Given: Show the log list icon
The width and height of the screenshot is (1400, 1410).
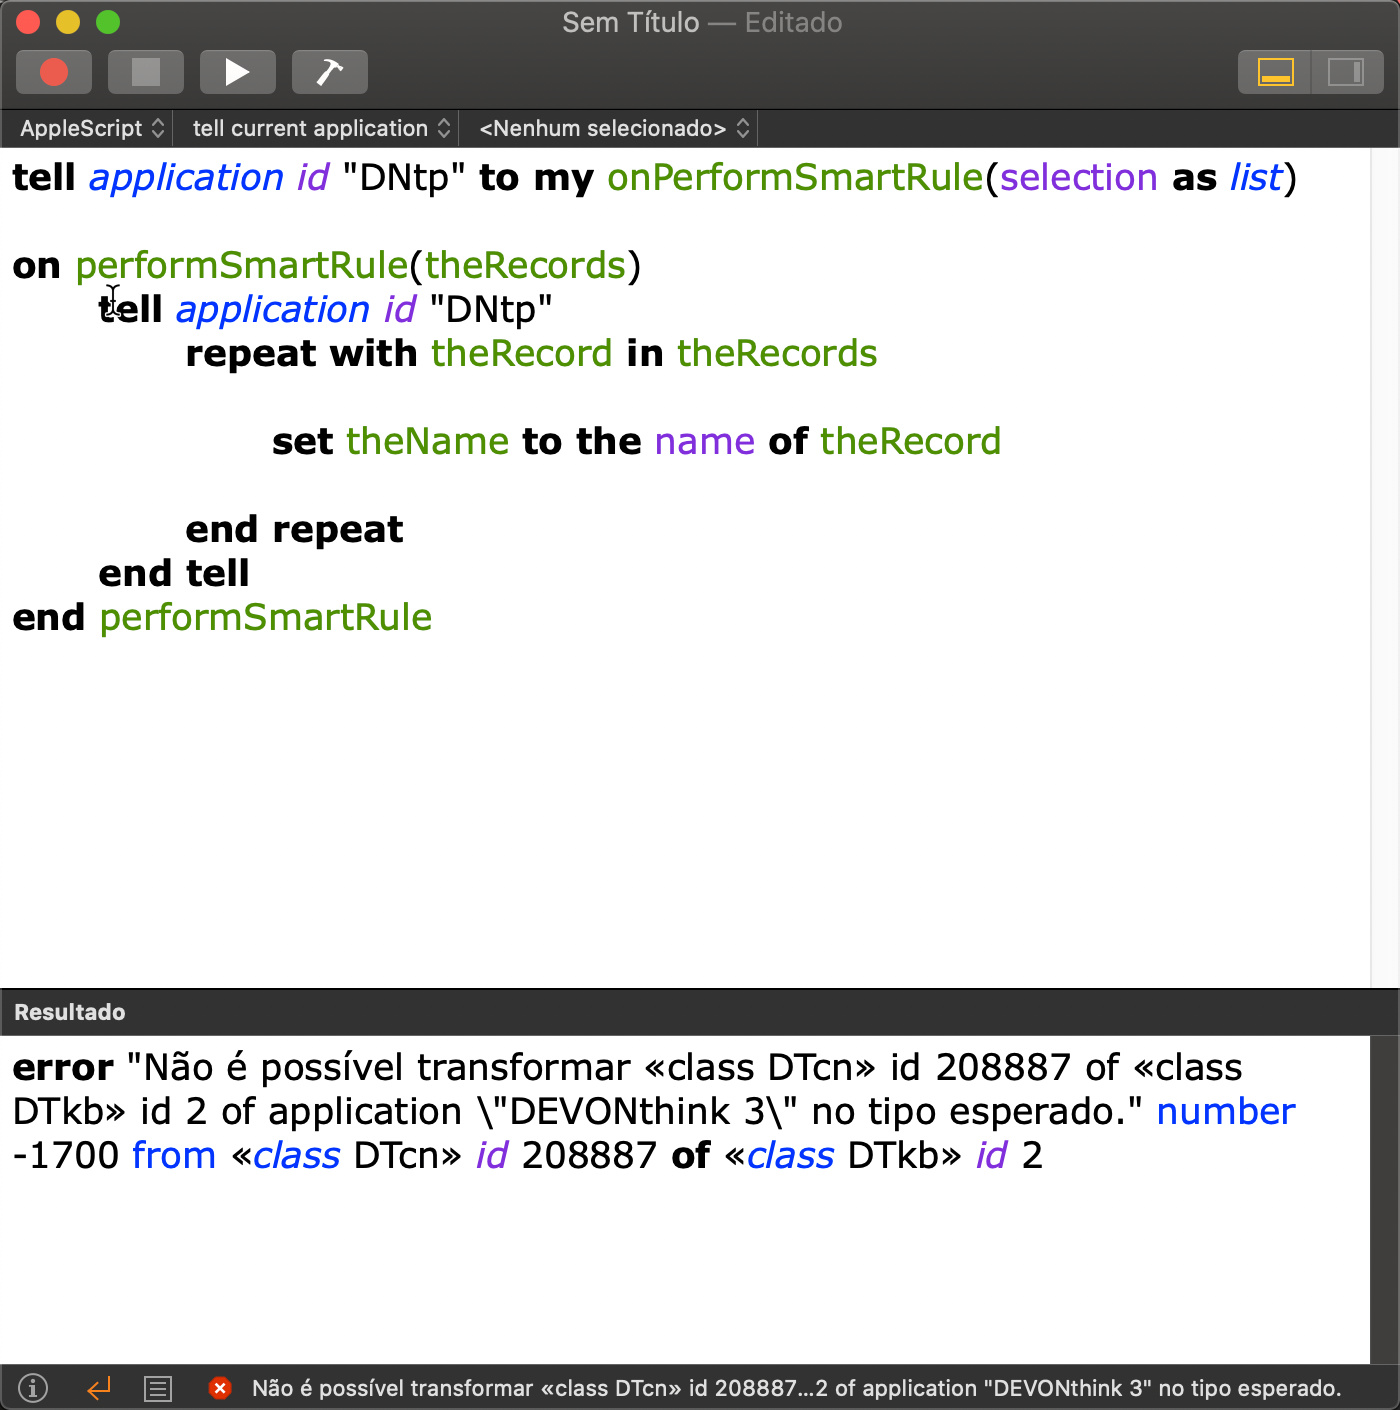Looking at the screenshot, I should click(x=158, y=1388).
